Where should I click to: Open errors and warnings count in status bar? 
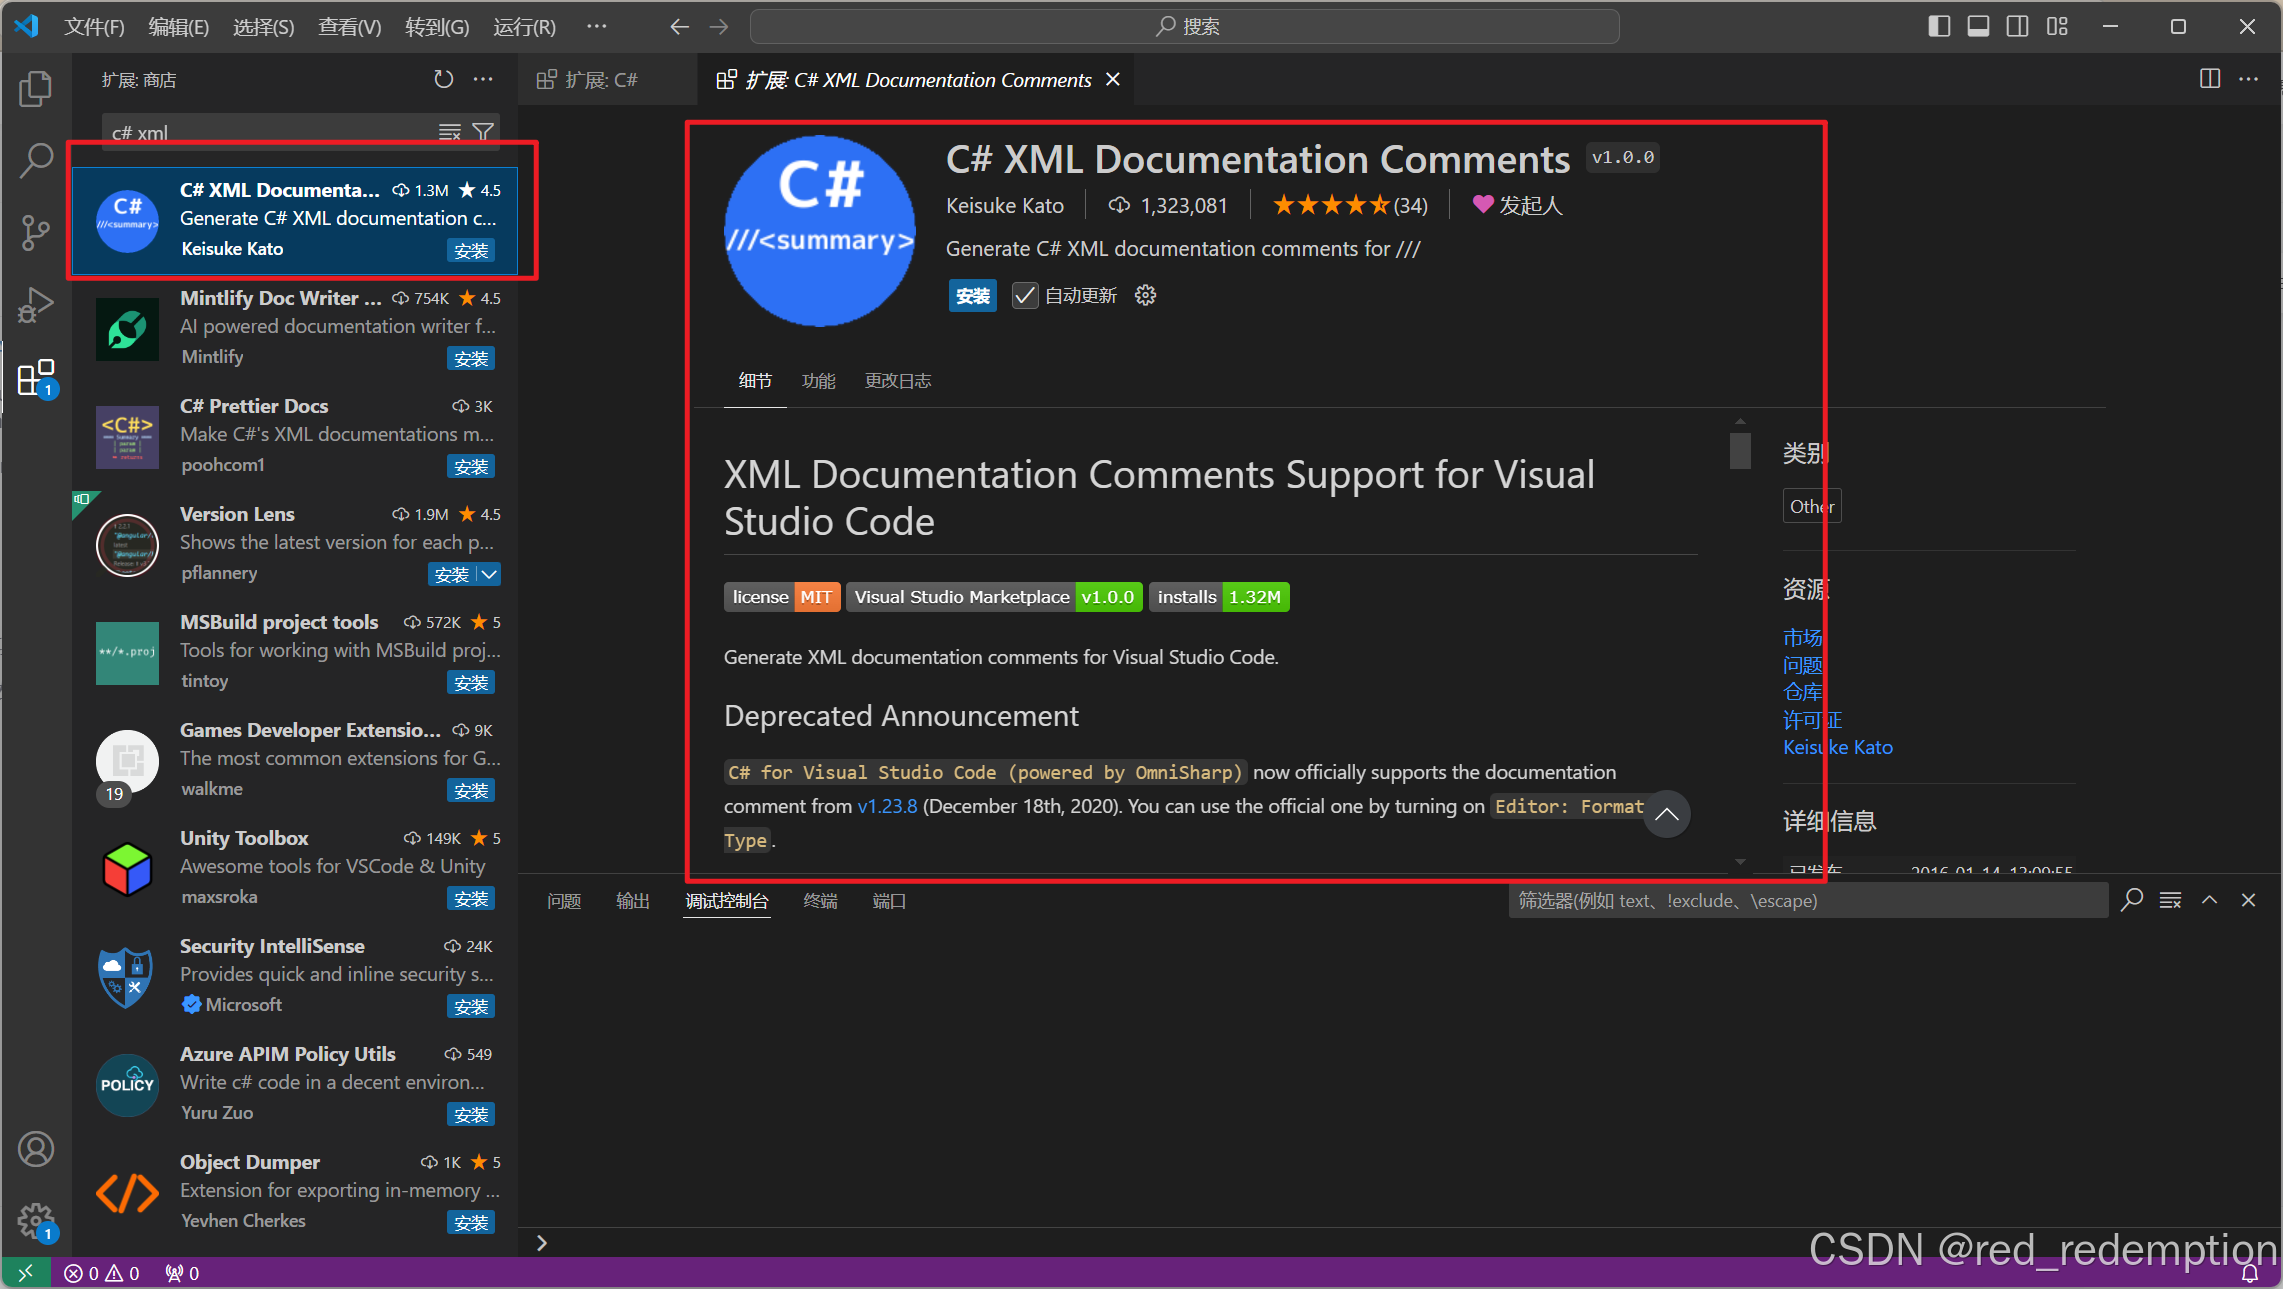point(102,1273)
